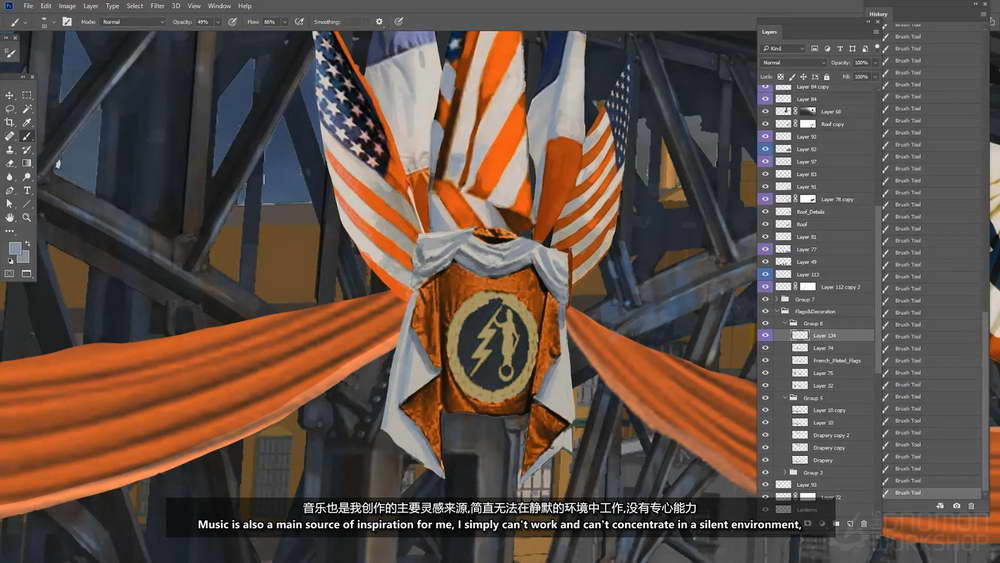
Task: Expand the Group 7 folder
Action: coord(777,299)
